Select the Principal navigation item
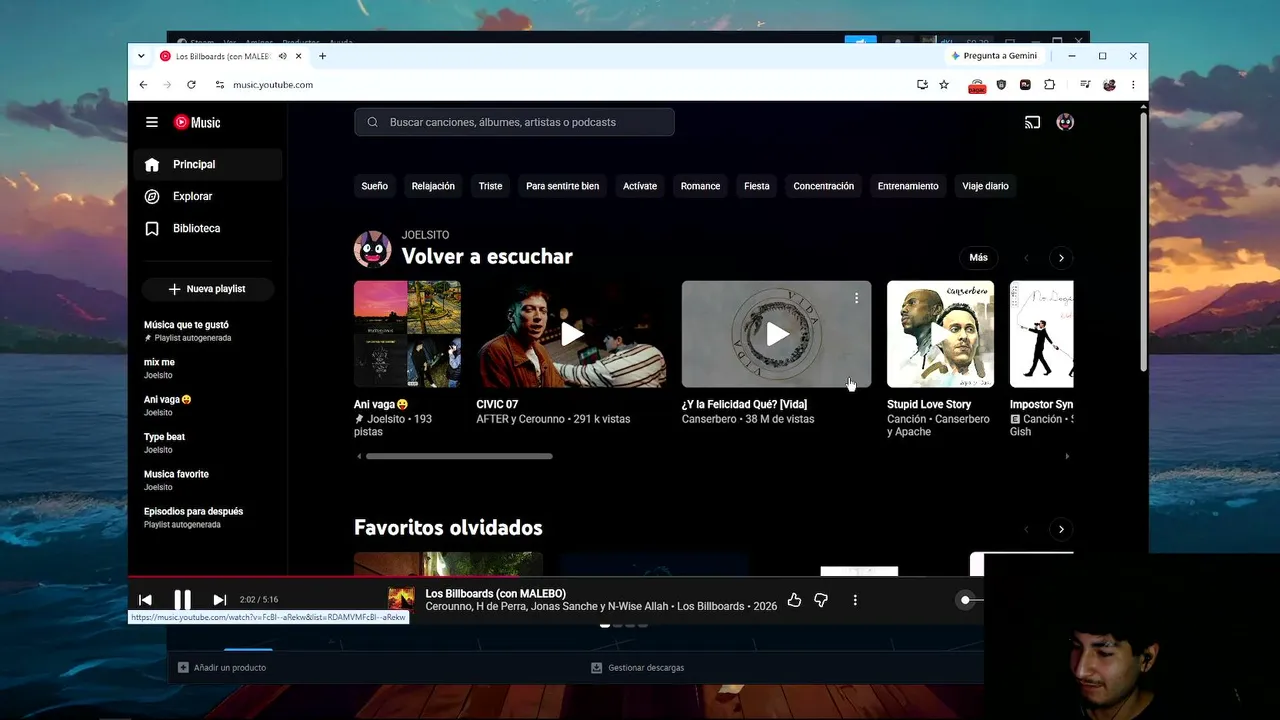 [x=208, y=164]
